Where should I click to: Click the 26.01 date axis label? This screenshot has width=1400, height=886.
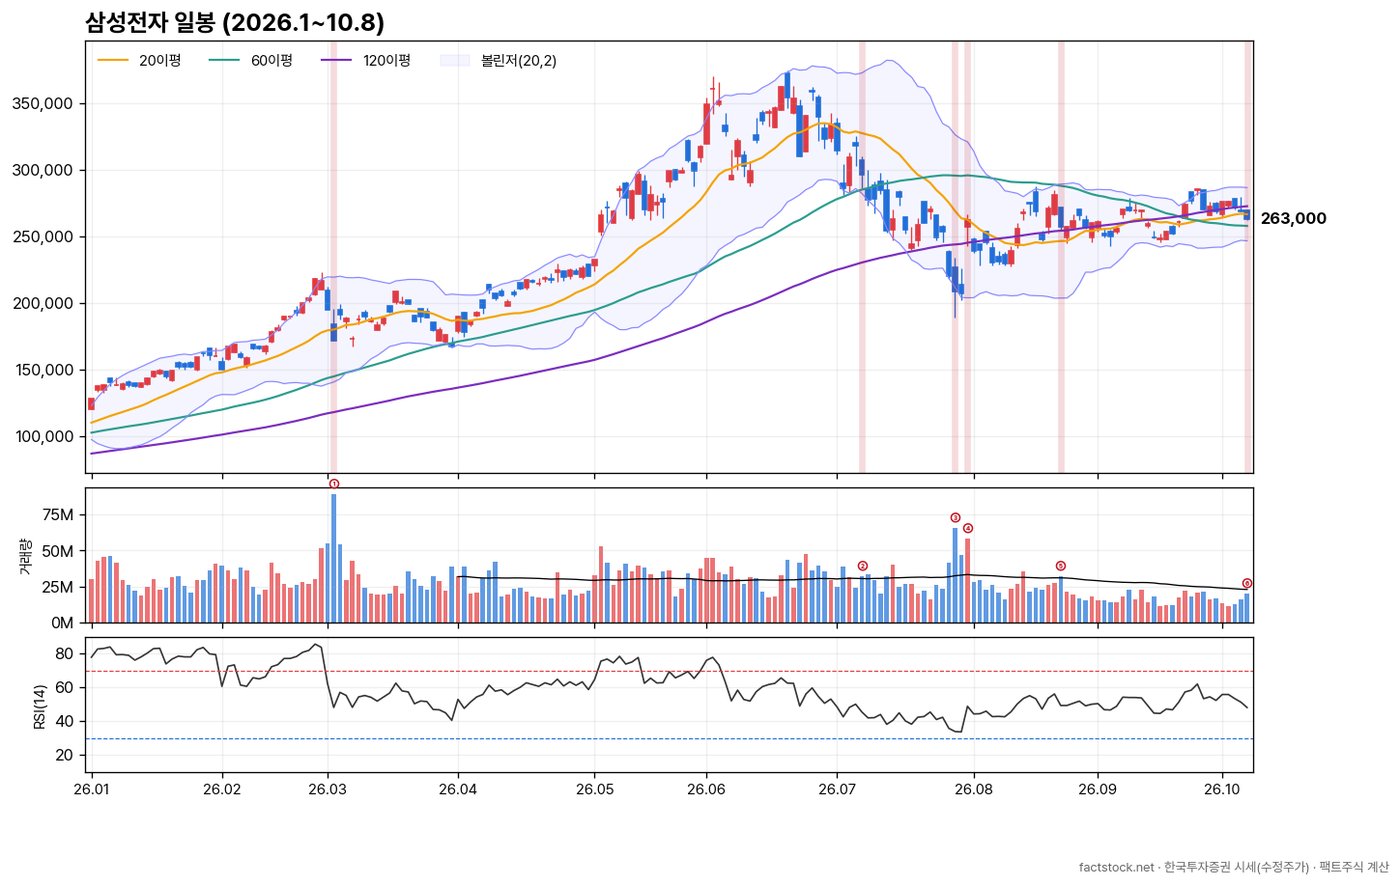click(x=92, y=789)
